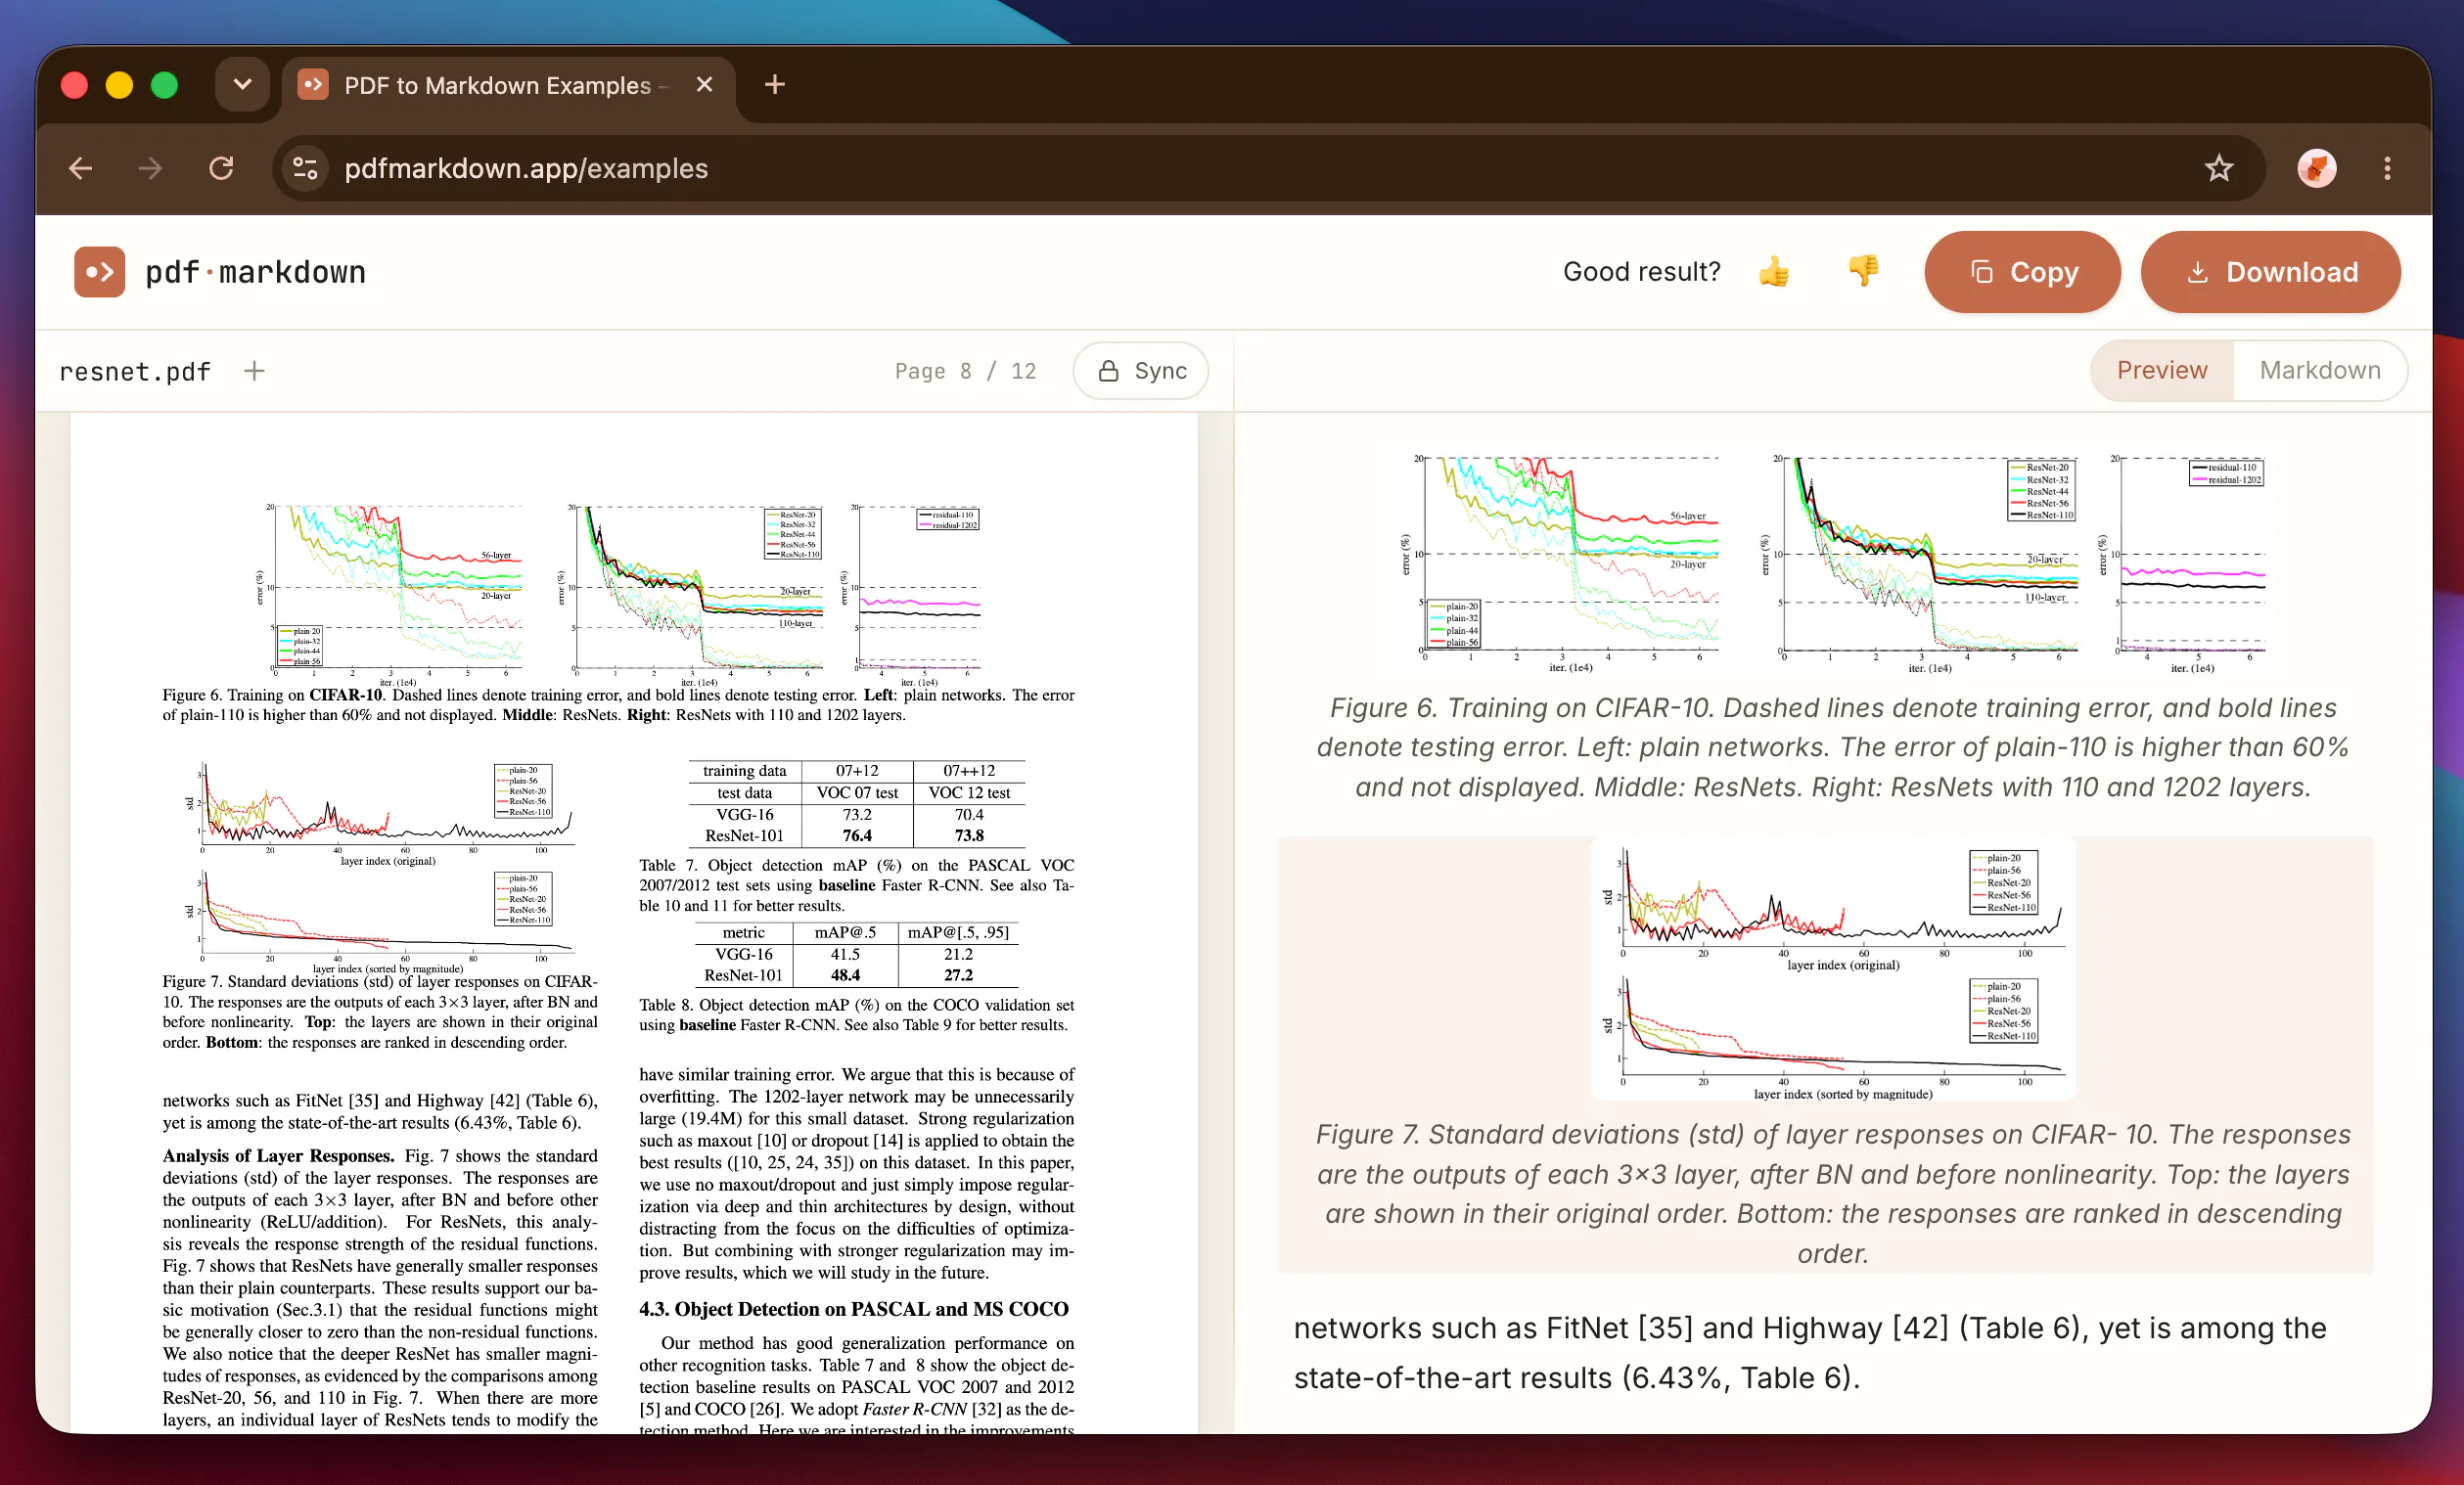Switch to the Preview tab

pos(2161,370)
